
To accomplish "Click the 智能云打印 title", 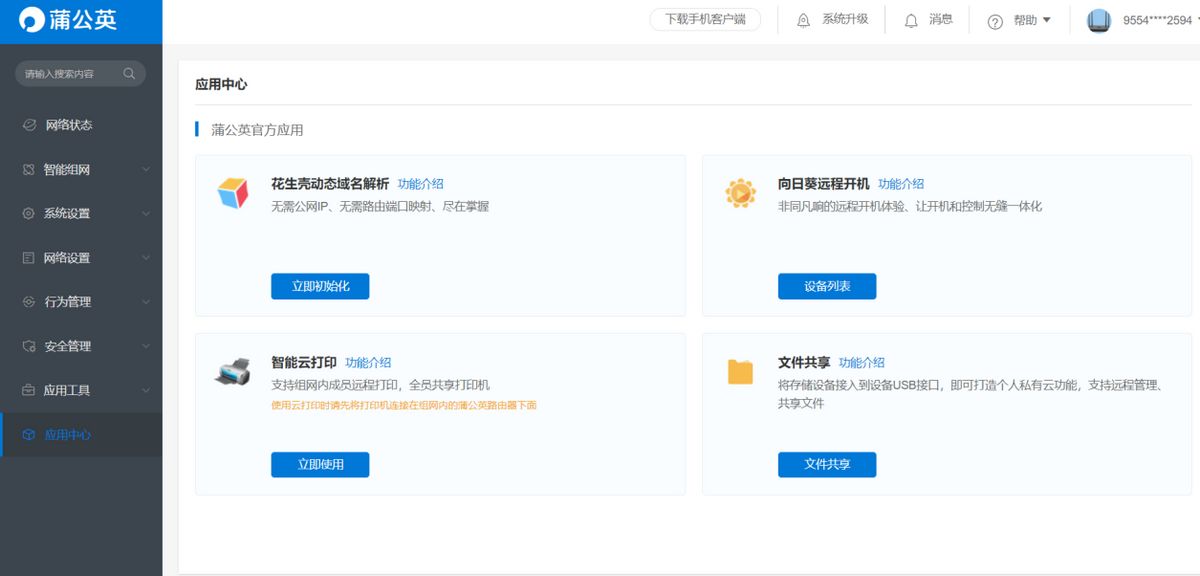I will click(304, 363).
